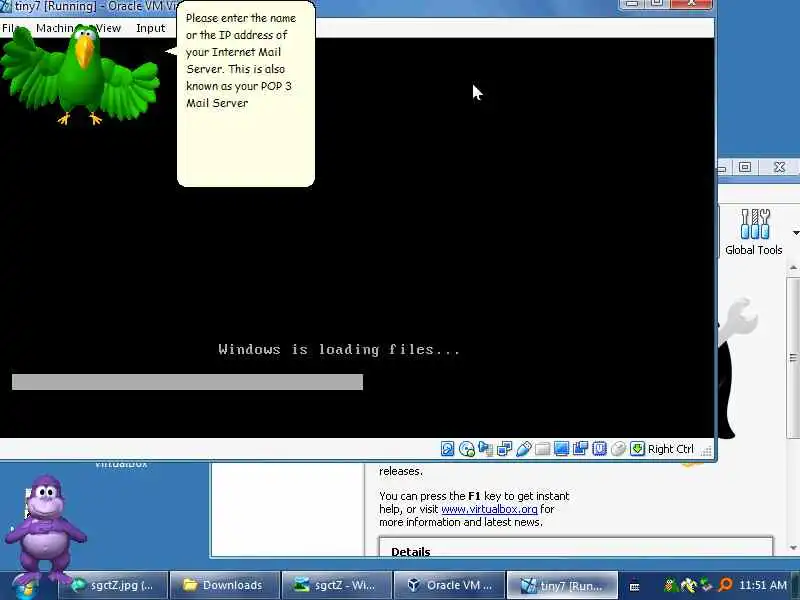The width and height of the screenshot is (800, 600).
Task: Click the VirtualBox Manager vertical scrollbar
Action: point(793,357)
